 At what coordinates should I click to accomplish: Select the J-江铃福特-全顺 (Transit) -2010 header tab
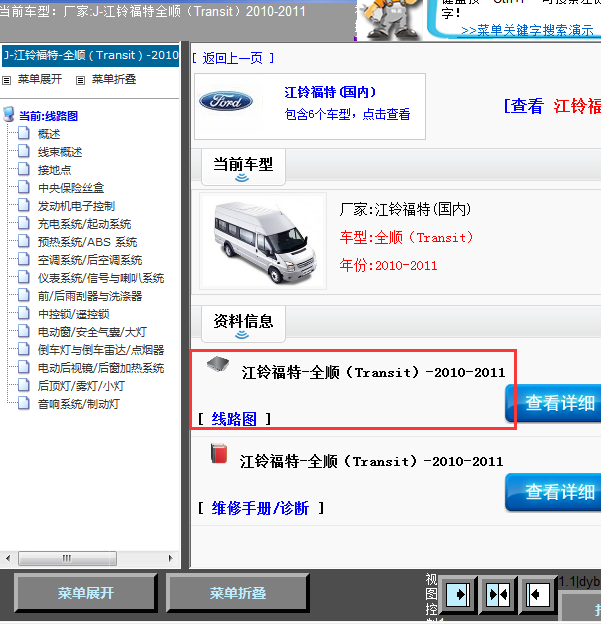pyautogui.click(x=90, y=55)
